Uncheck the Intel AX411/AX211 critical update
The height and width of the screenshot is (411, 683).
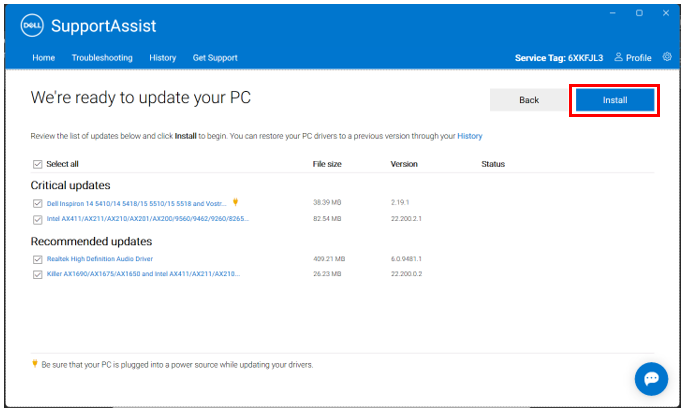point(37,219)
